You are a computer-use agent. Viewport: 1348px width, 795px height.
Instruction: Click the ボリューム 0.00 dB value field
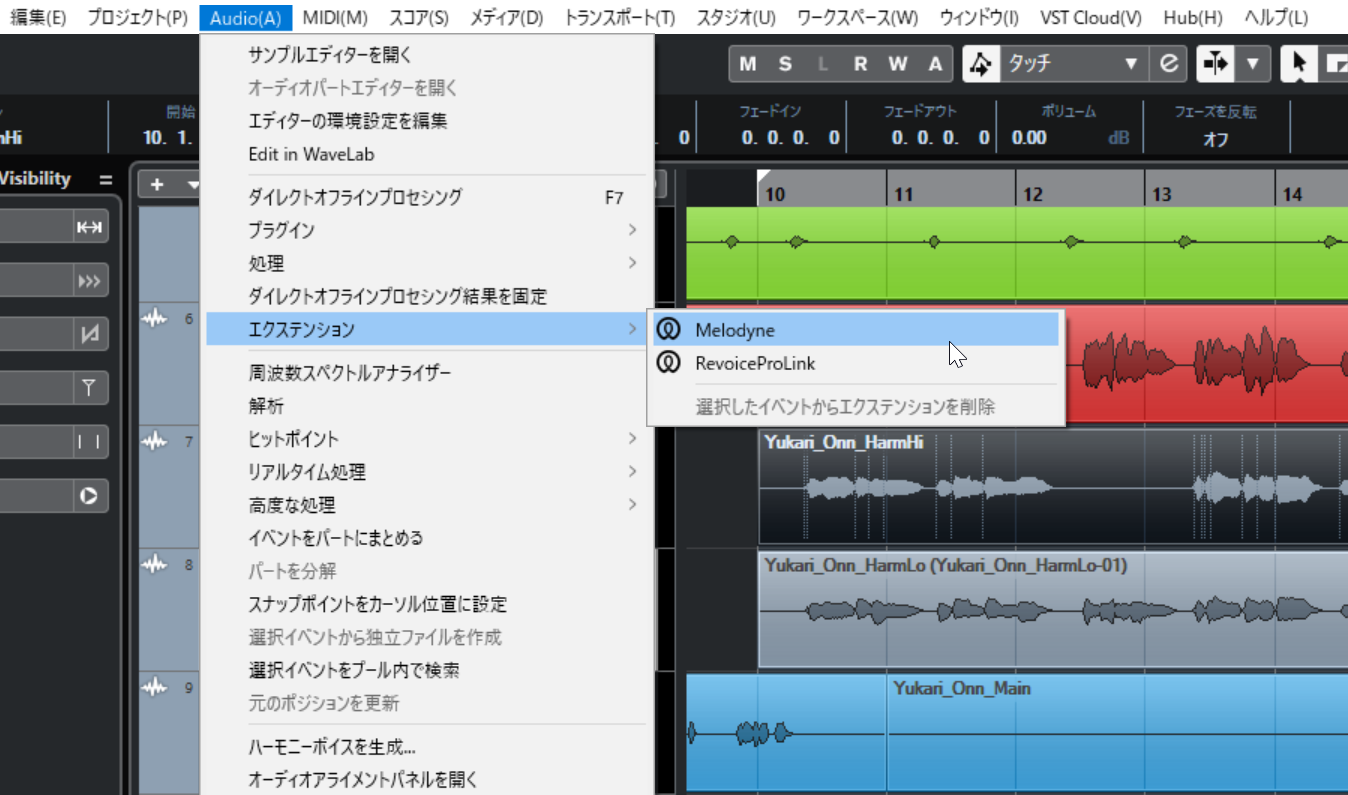[x=1071, y=139]
